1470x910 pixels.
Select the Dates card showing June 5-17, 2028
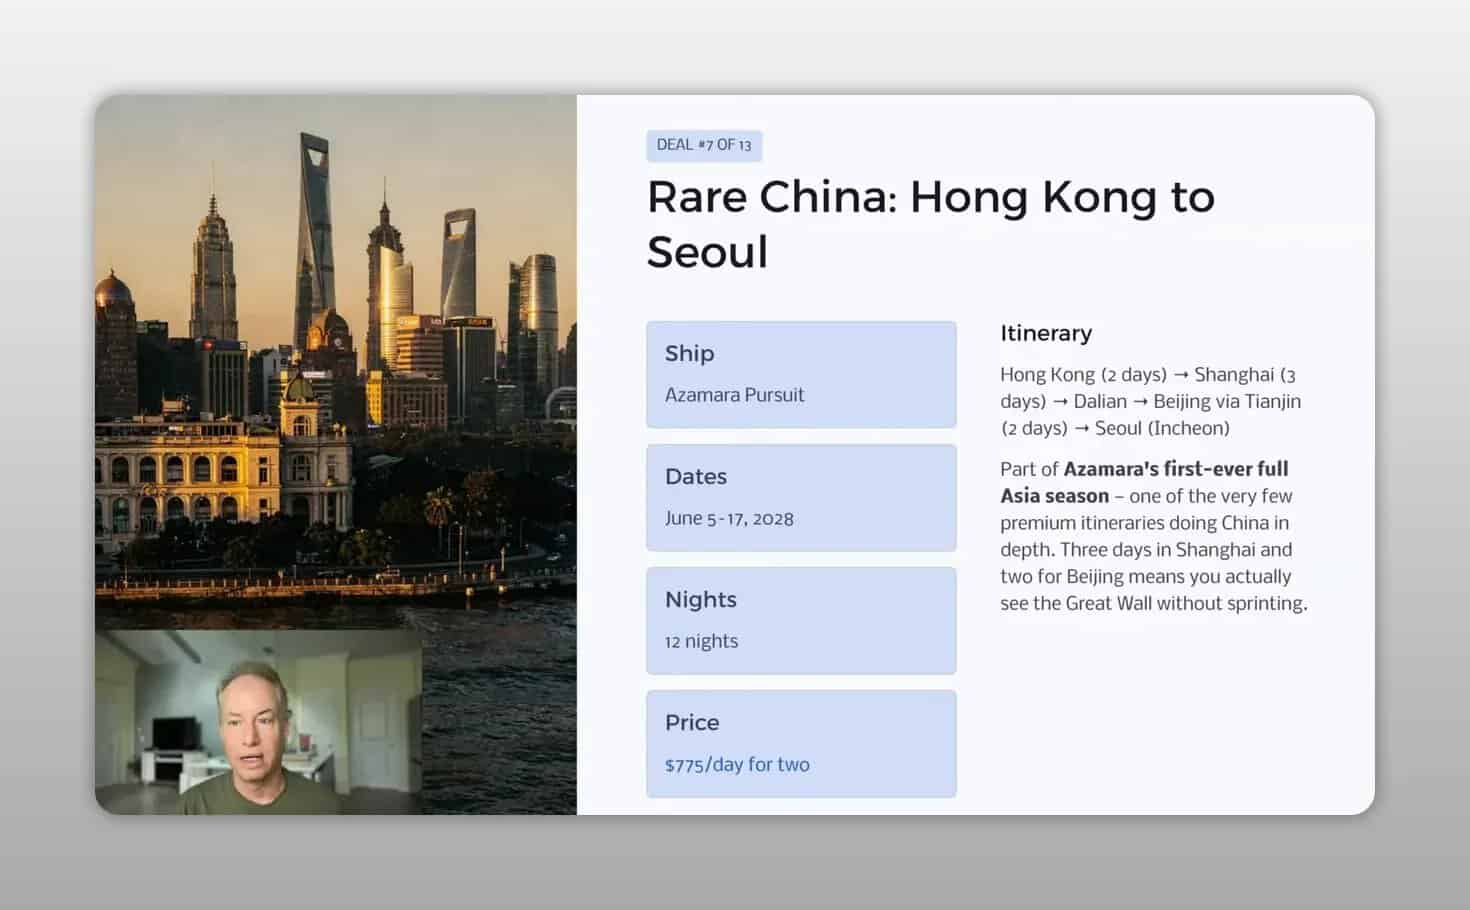[801, 497]
